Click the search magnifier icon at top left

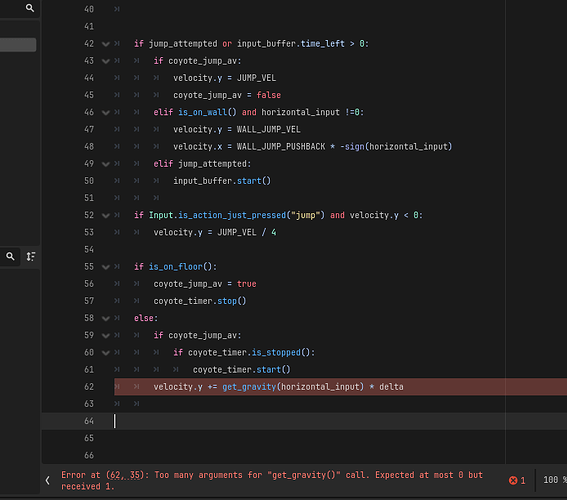[30, 8]
